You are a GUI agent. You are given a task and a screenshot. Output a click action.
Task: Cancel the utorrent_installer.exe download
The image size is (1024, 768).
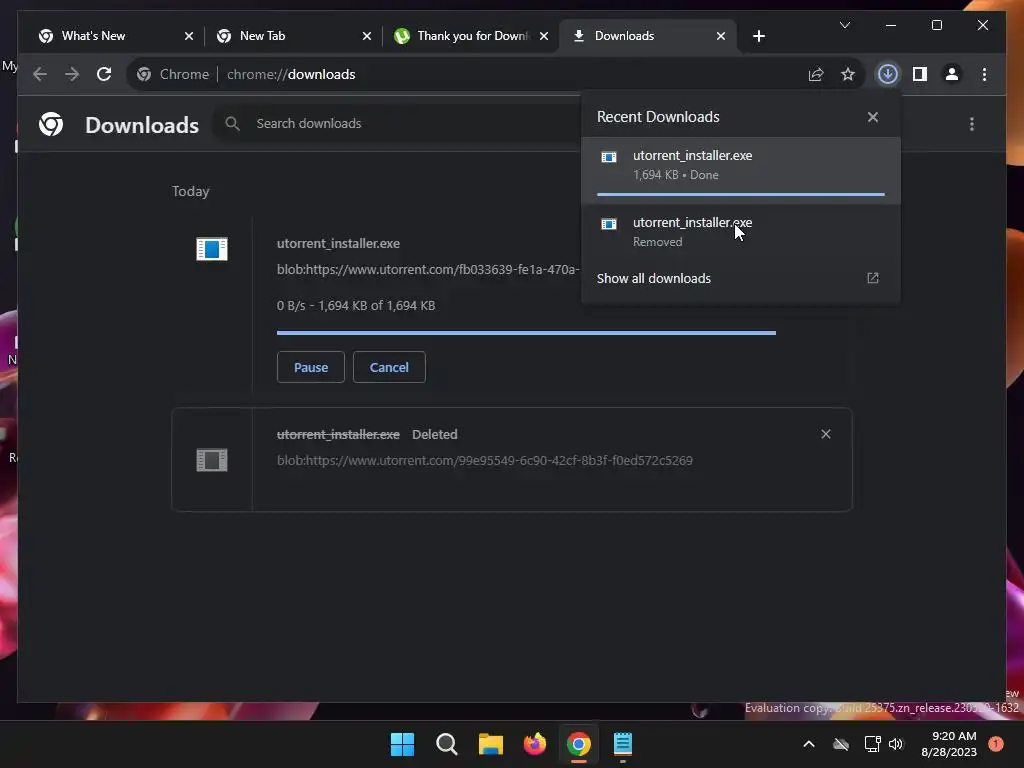pos(389,367)
